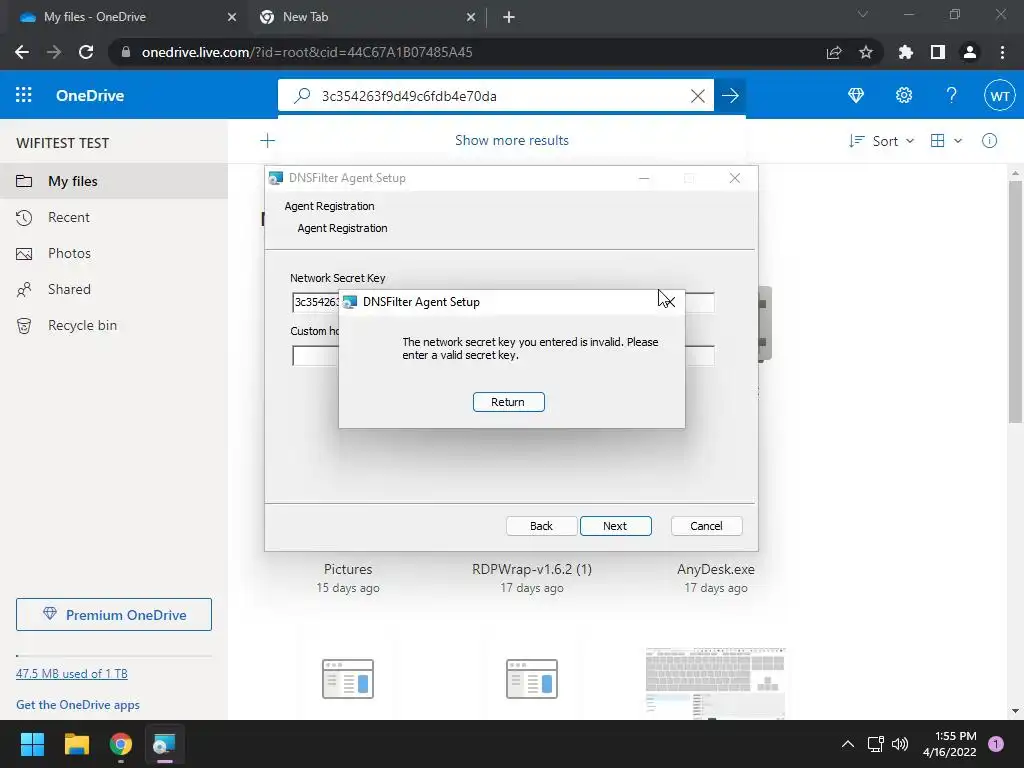Open the network tray icon
The width and height of the screenshot is (1024, 768).
(x=875, y=744)
